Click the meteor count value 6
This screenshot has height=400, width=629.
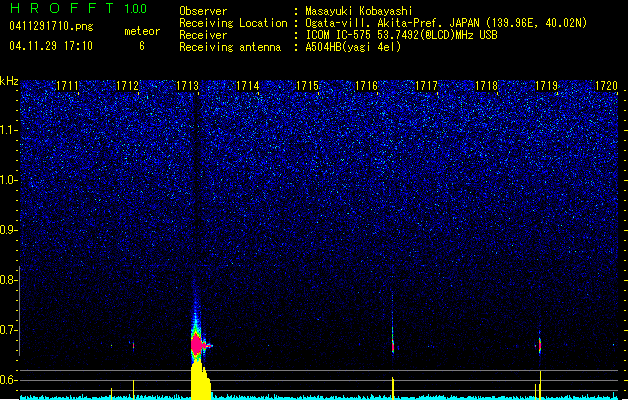pos(142,46)
